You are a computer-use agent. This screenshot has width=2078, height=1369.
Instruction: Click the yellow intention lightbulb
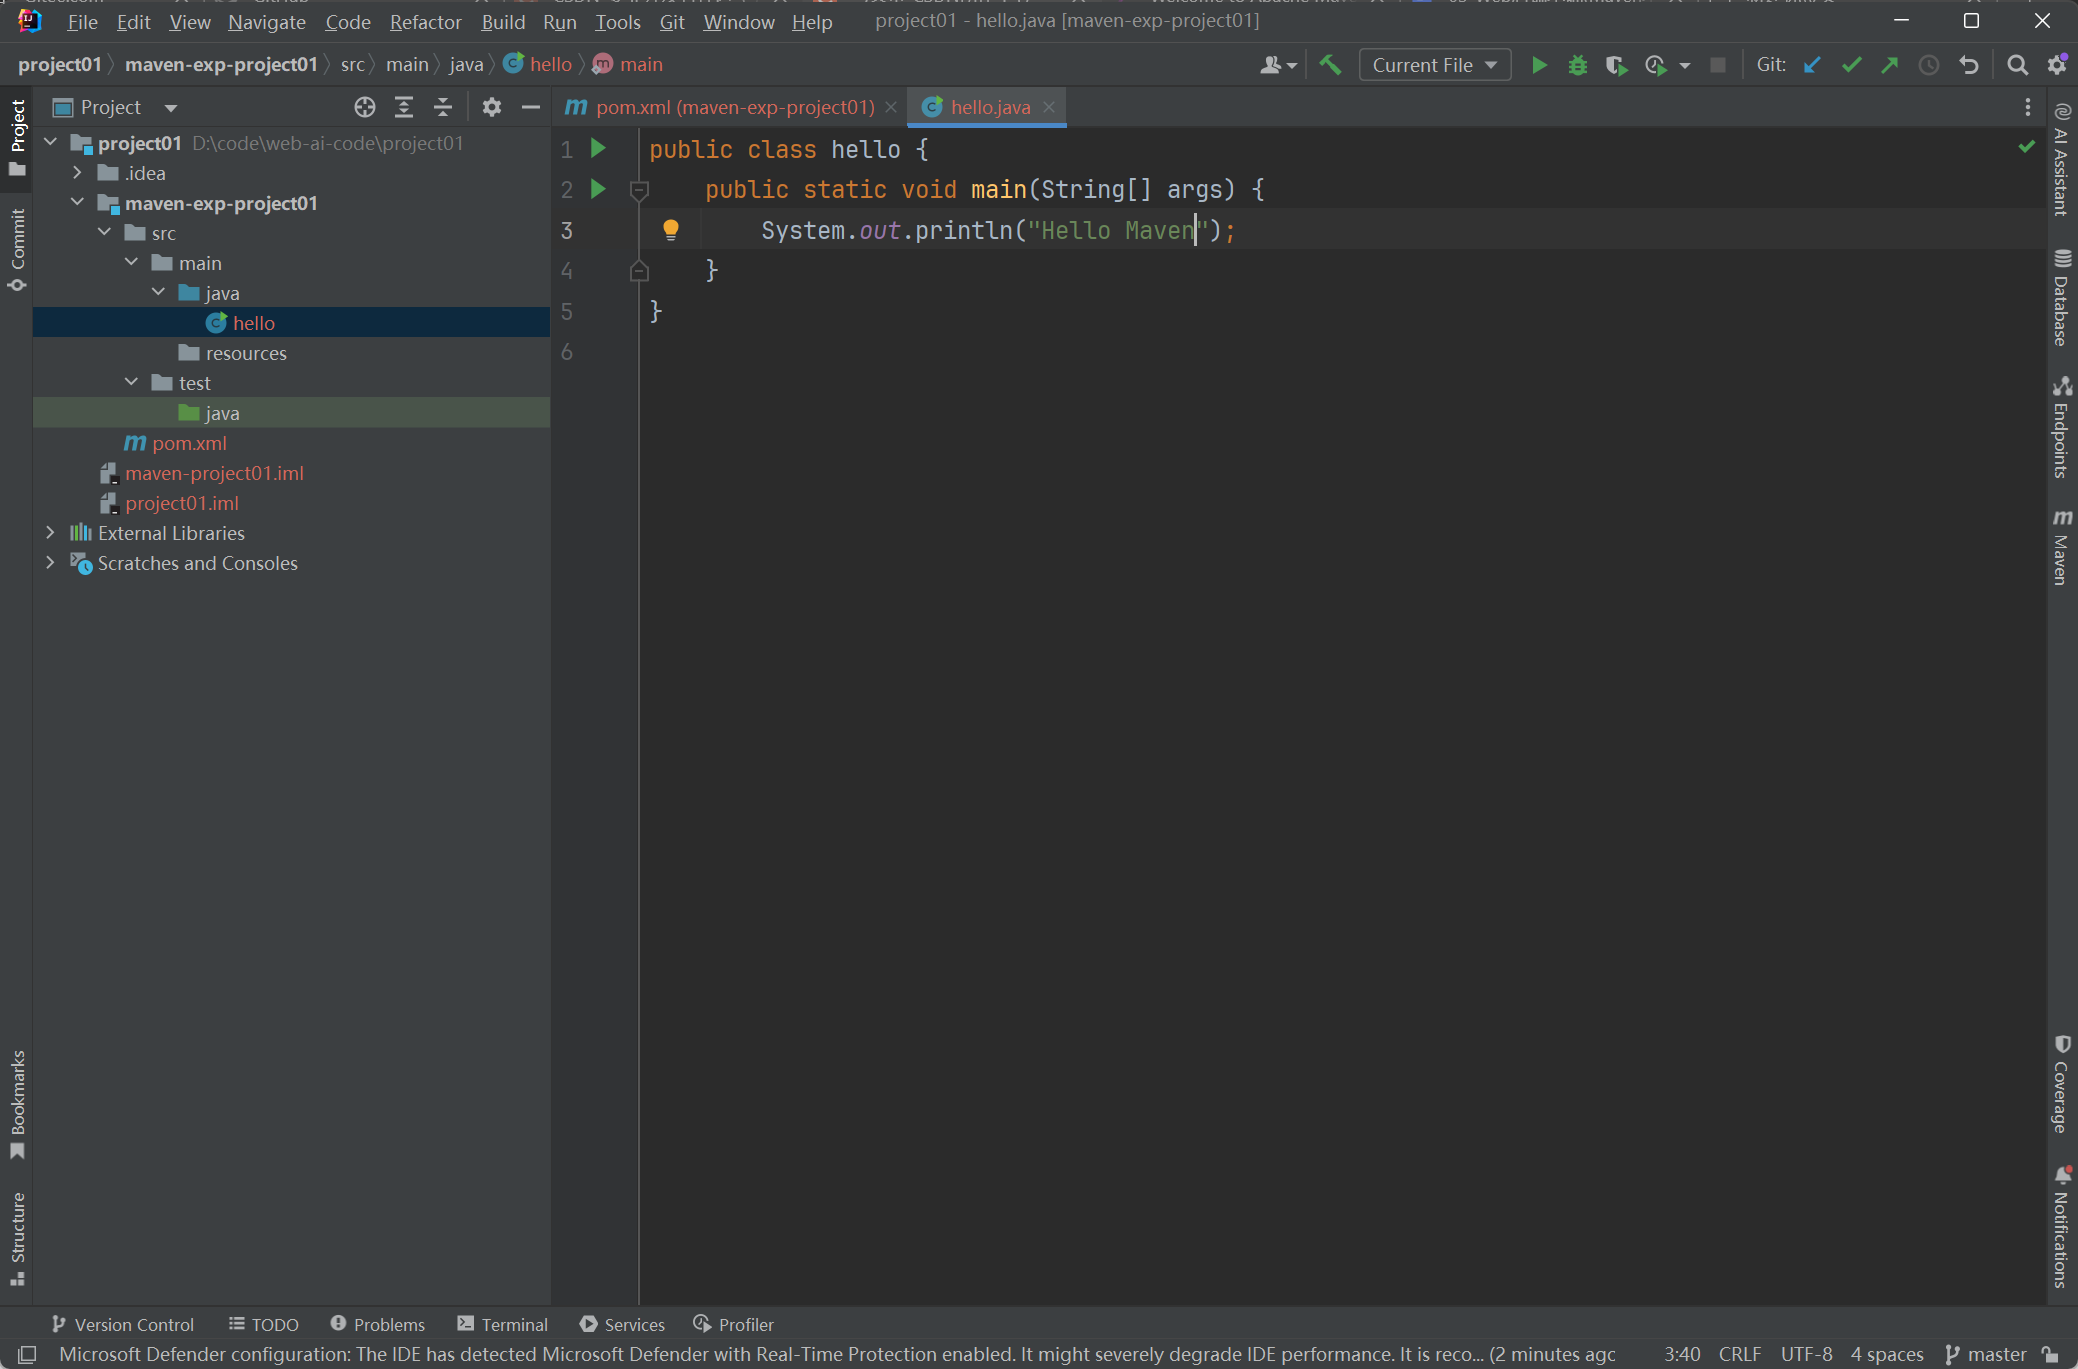click(671, 230)
